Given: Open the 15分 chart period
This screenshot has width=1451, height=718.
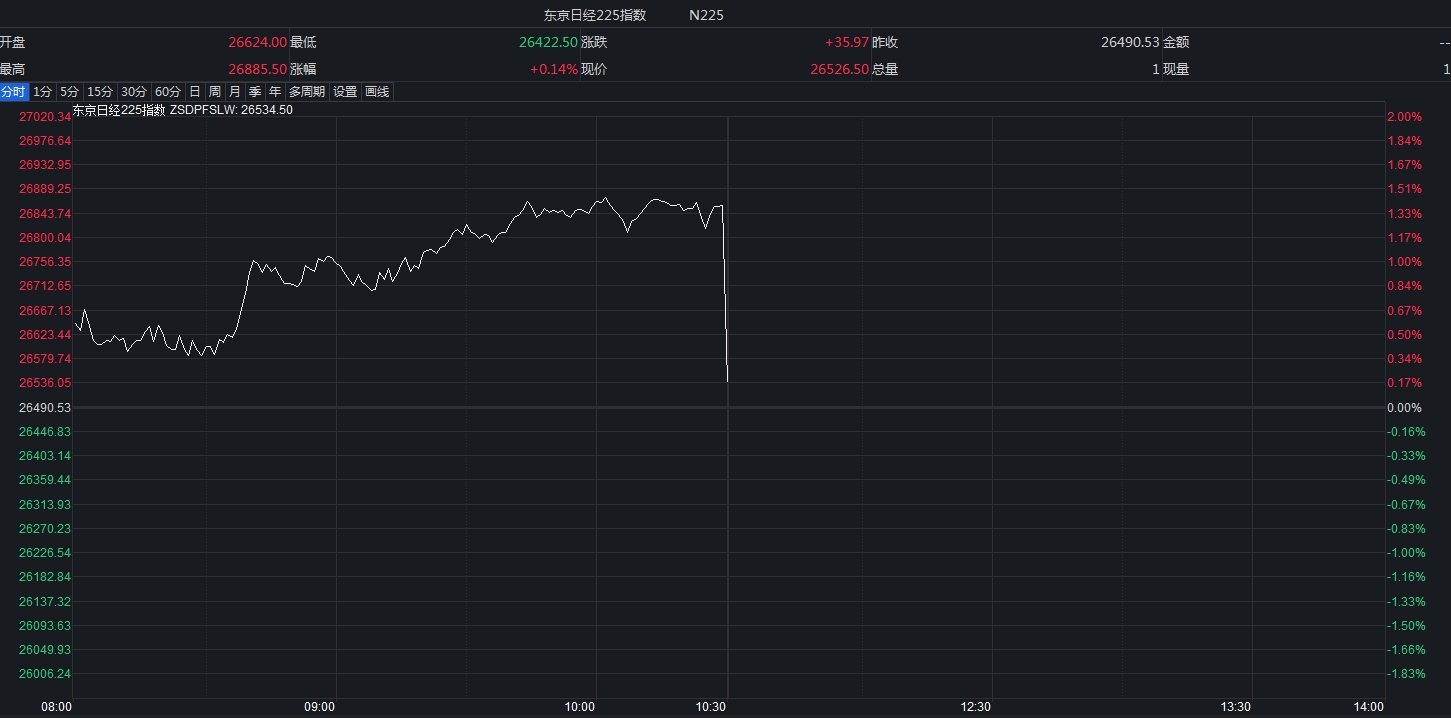Looking at the screenshot, I should [x=99, y=92].
